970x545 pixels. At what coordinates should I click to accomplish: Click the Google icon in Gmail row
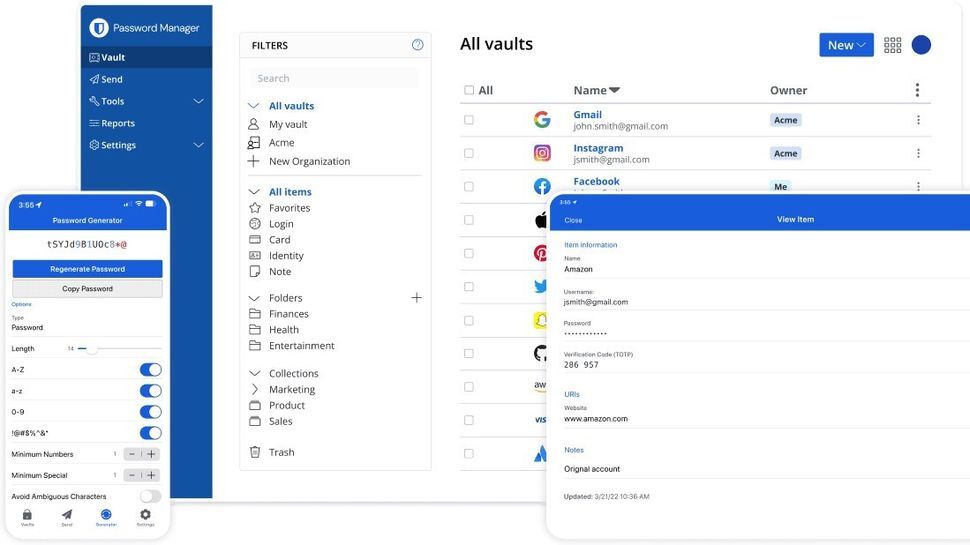542,119
